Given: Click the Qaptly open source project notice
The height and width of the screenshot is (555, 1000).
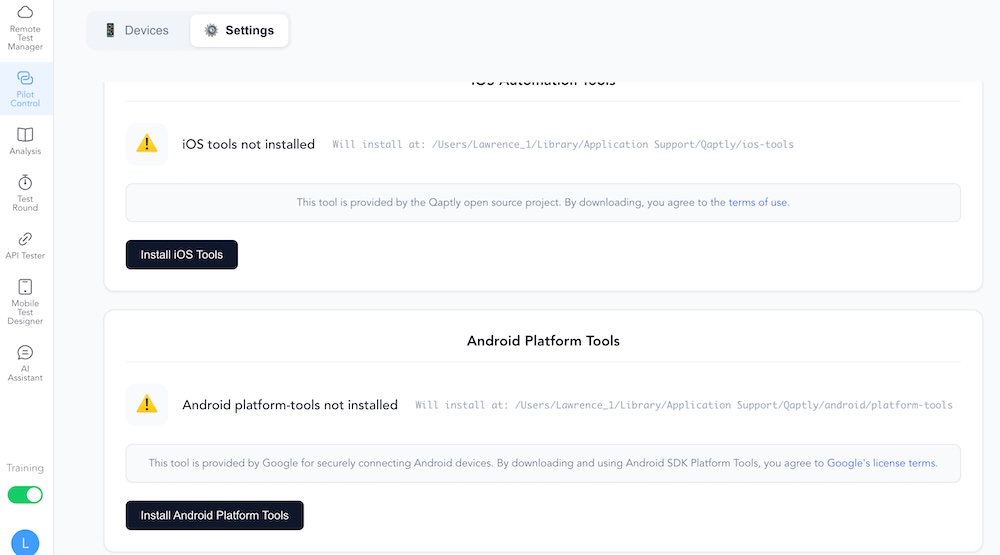Looking at the screenshot, I should (543, 202).
